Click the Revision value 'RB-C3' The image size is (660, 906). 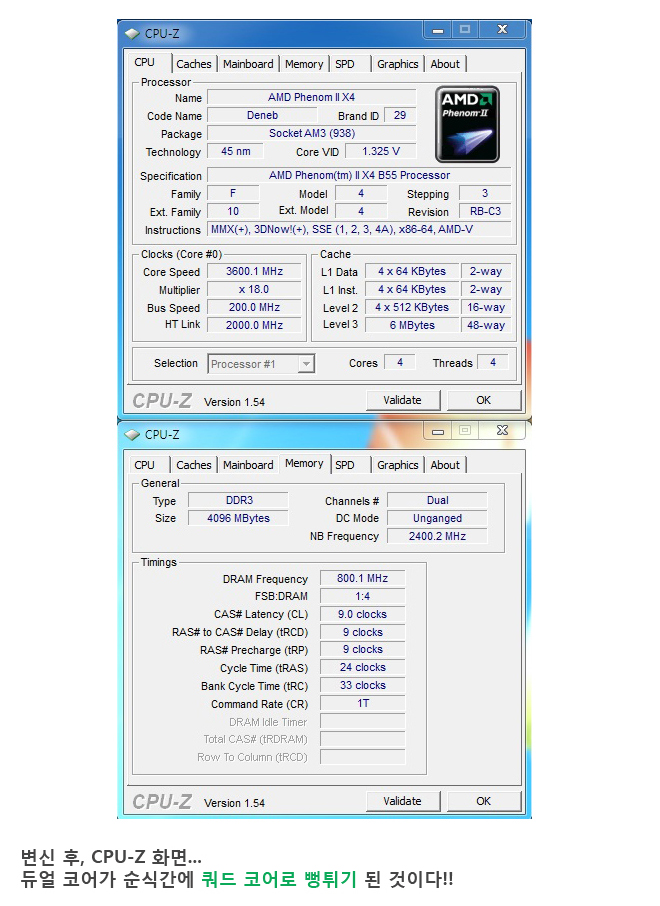[485, 211]
